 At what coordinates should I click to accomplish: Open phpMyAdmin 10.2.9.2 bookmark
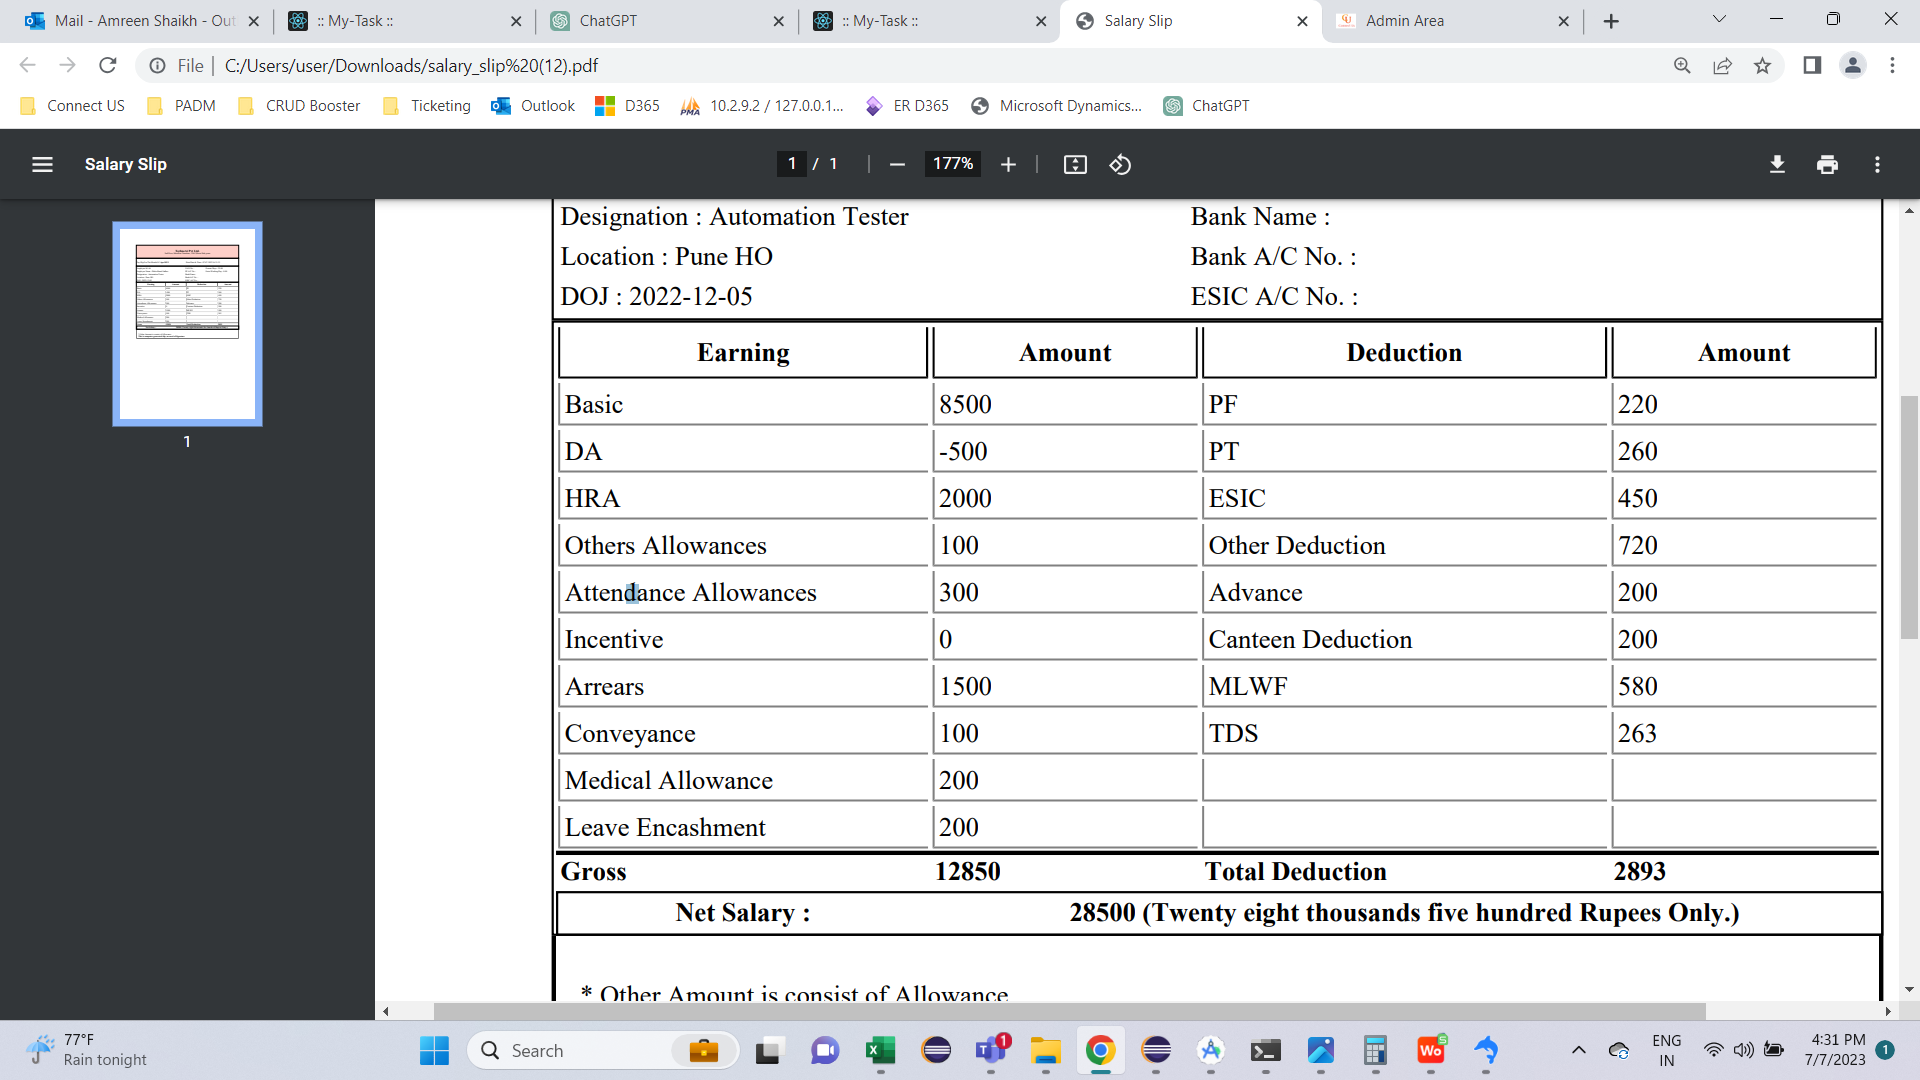pyautogui.click(x=762, y=106)
